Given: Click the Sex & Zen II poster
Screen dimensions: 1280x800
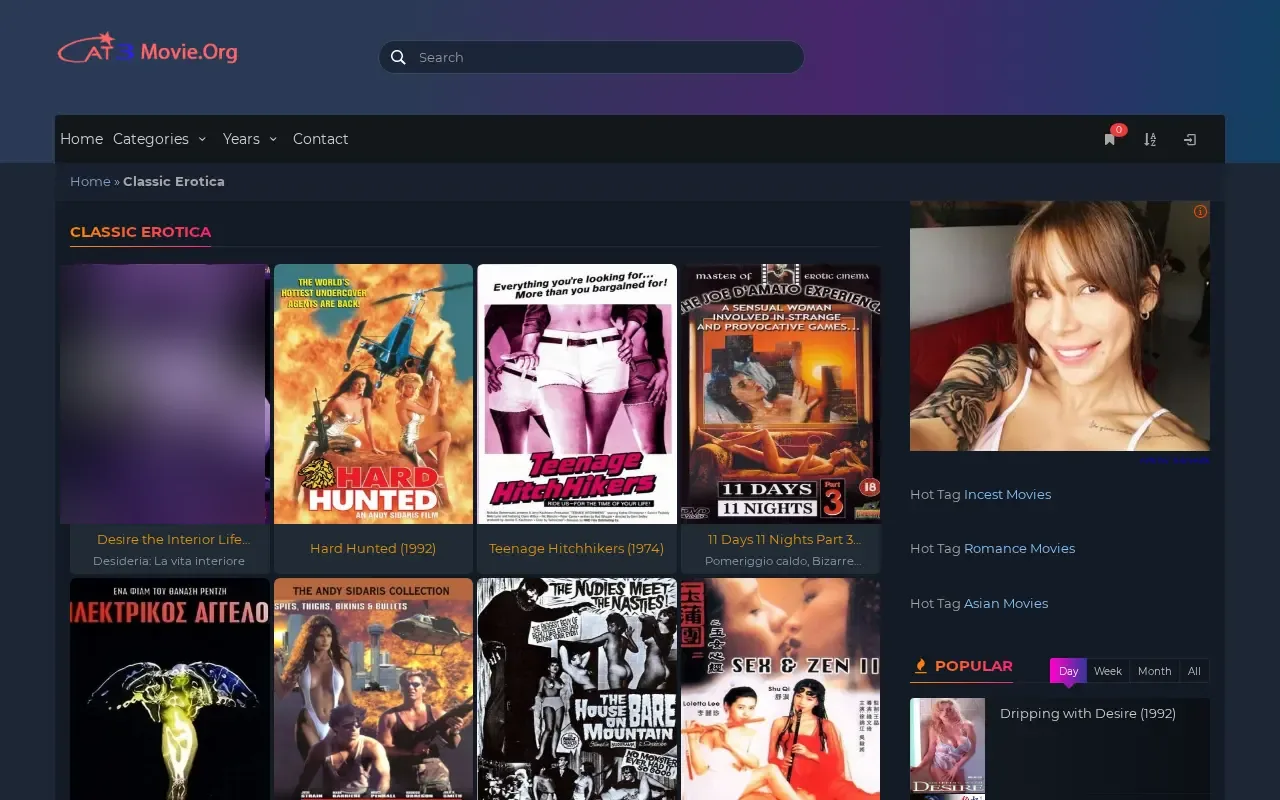Looking at the screenshot, I should point(781,689).
